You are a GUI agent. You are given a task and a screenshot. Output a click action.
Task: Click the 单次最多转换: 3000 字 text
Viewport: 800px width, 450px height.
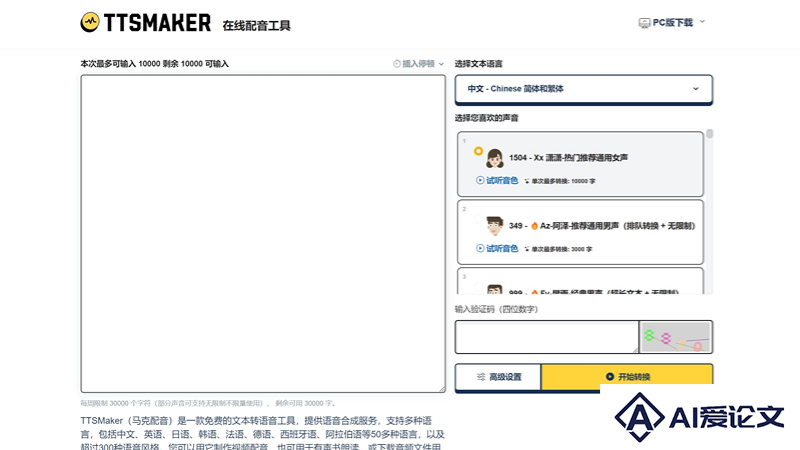pos(562,249)
